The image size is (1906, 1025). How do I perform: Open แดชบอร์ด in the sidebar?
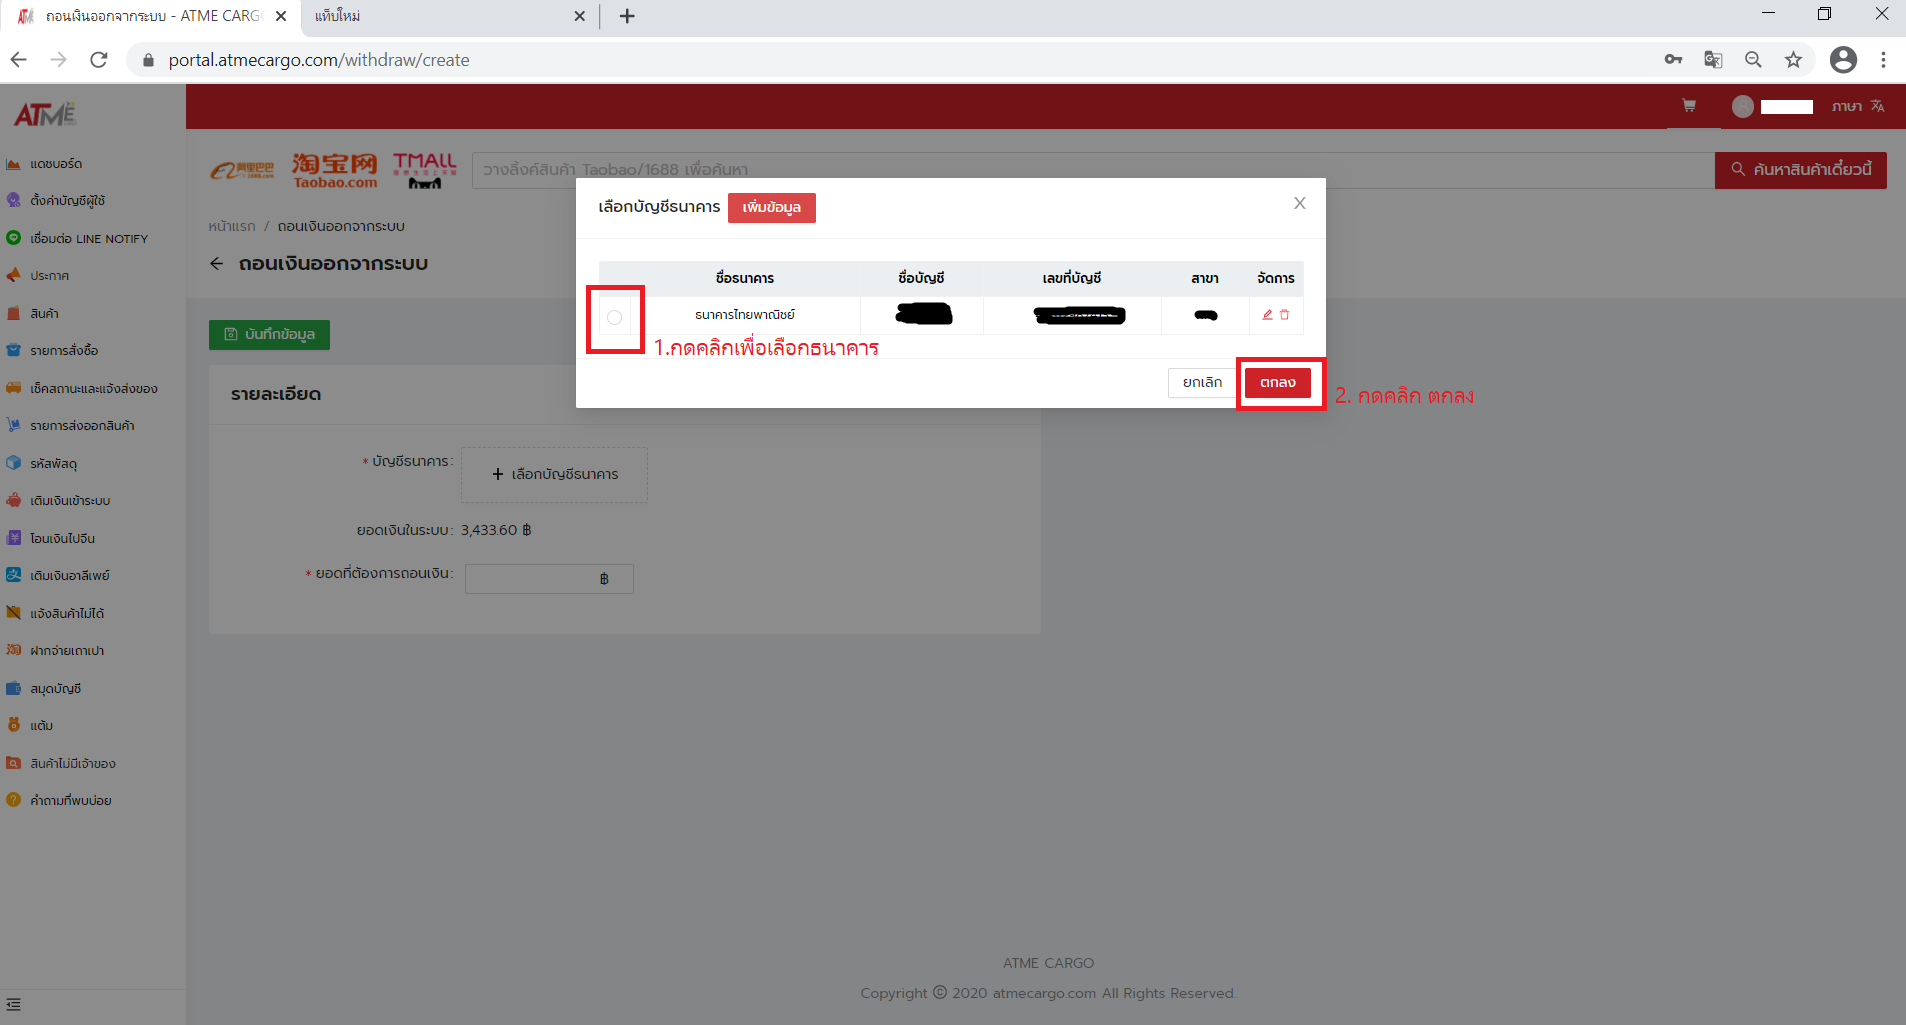(x=55, y=164)
